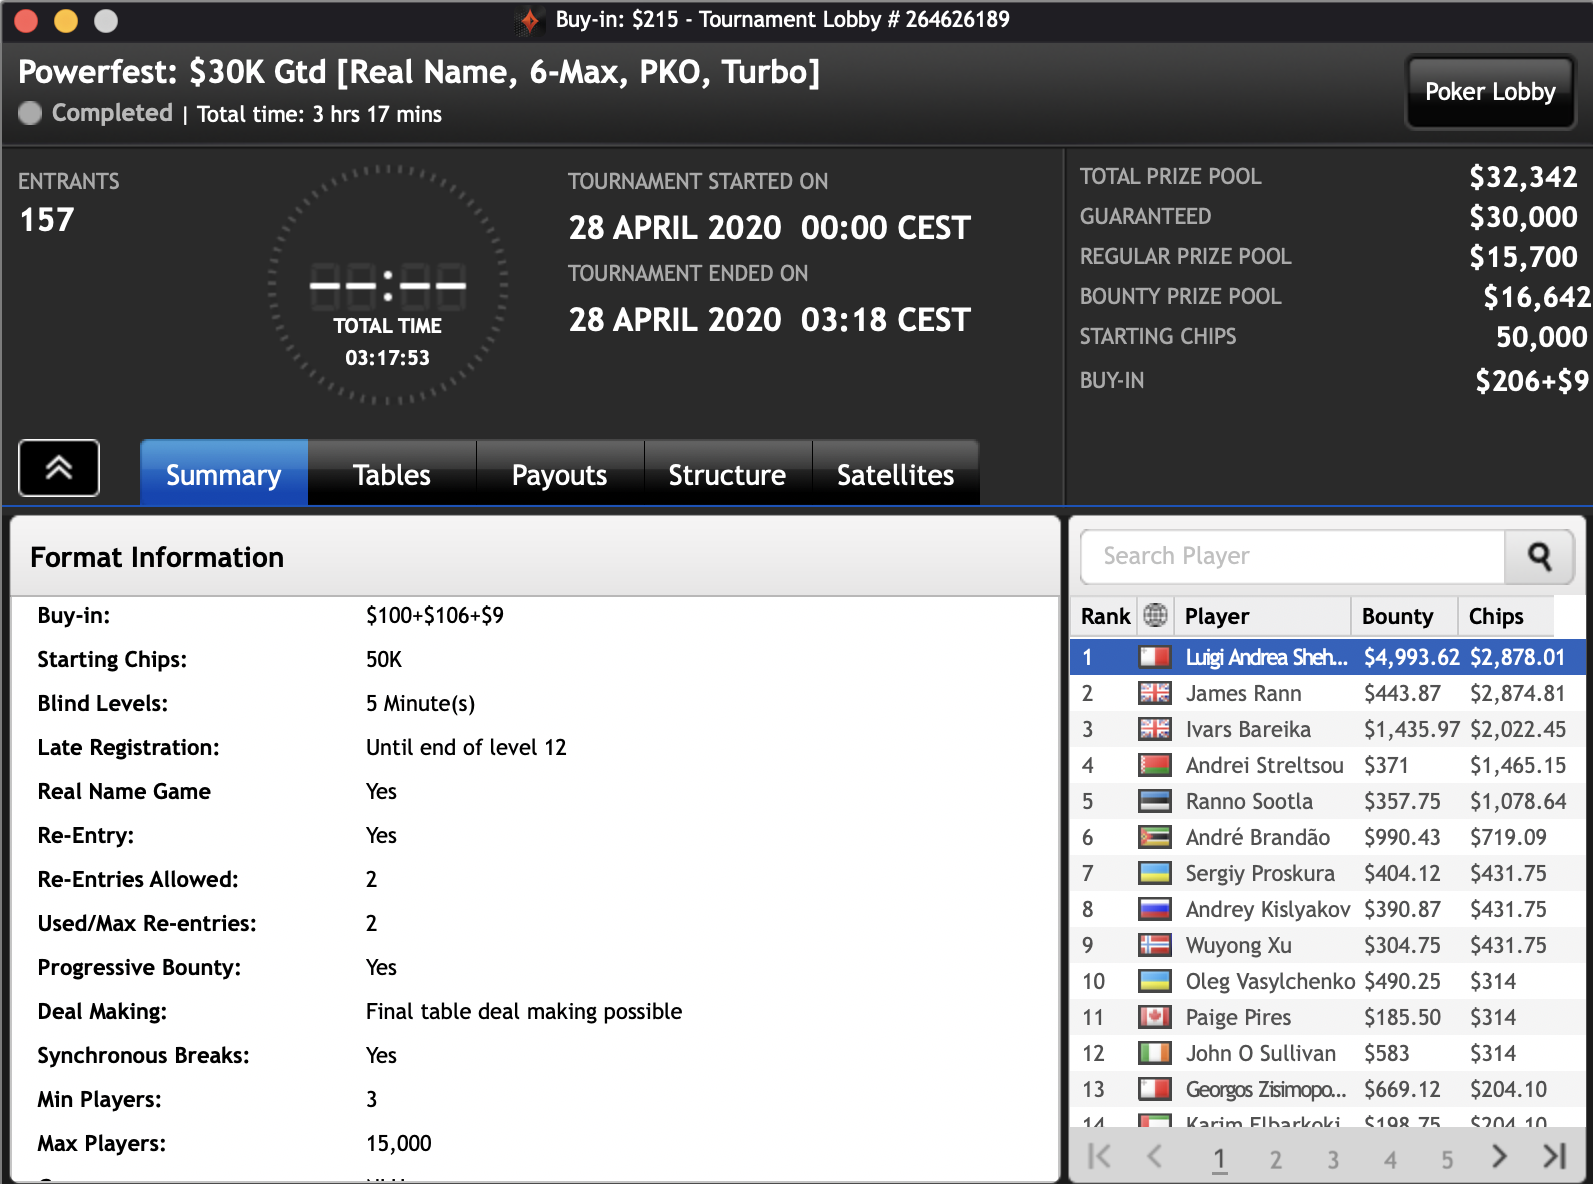This screenshot has height=1184, width=1593.
Task: Return to the Poker Lobby
Action: (1489, 92)
